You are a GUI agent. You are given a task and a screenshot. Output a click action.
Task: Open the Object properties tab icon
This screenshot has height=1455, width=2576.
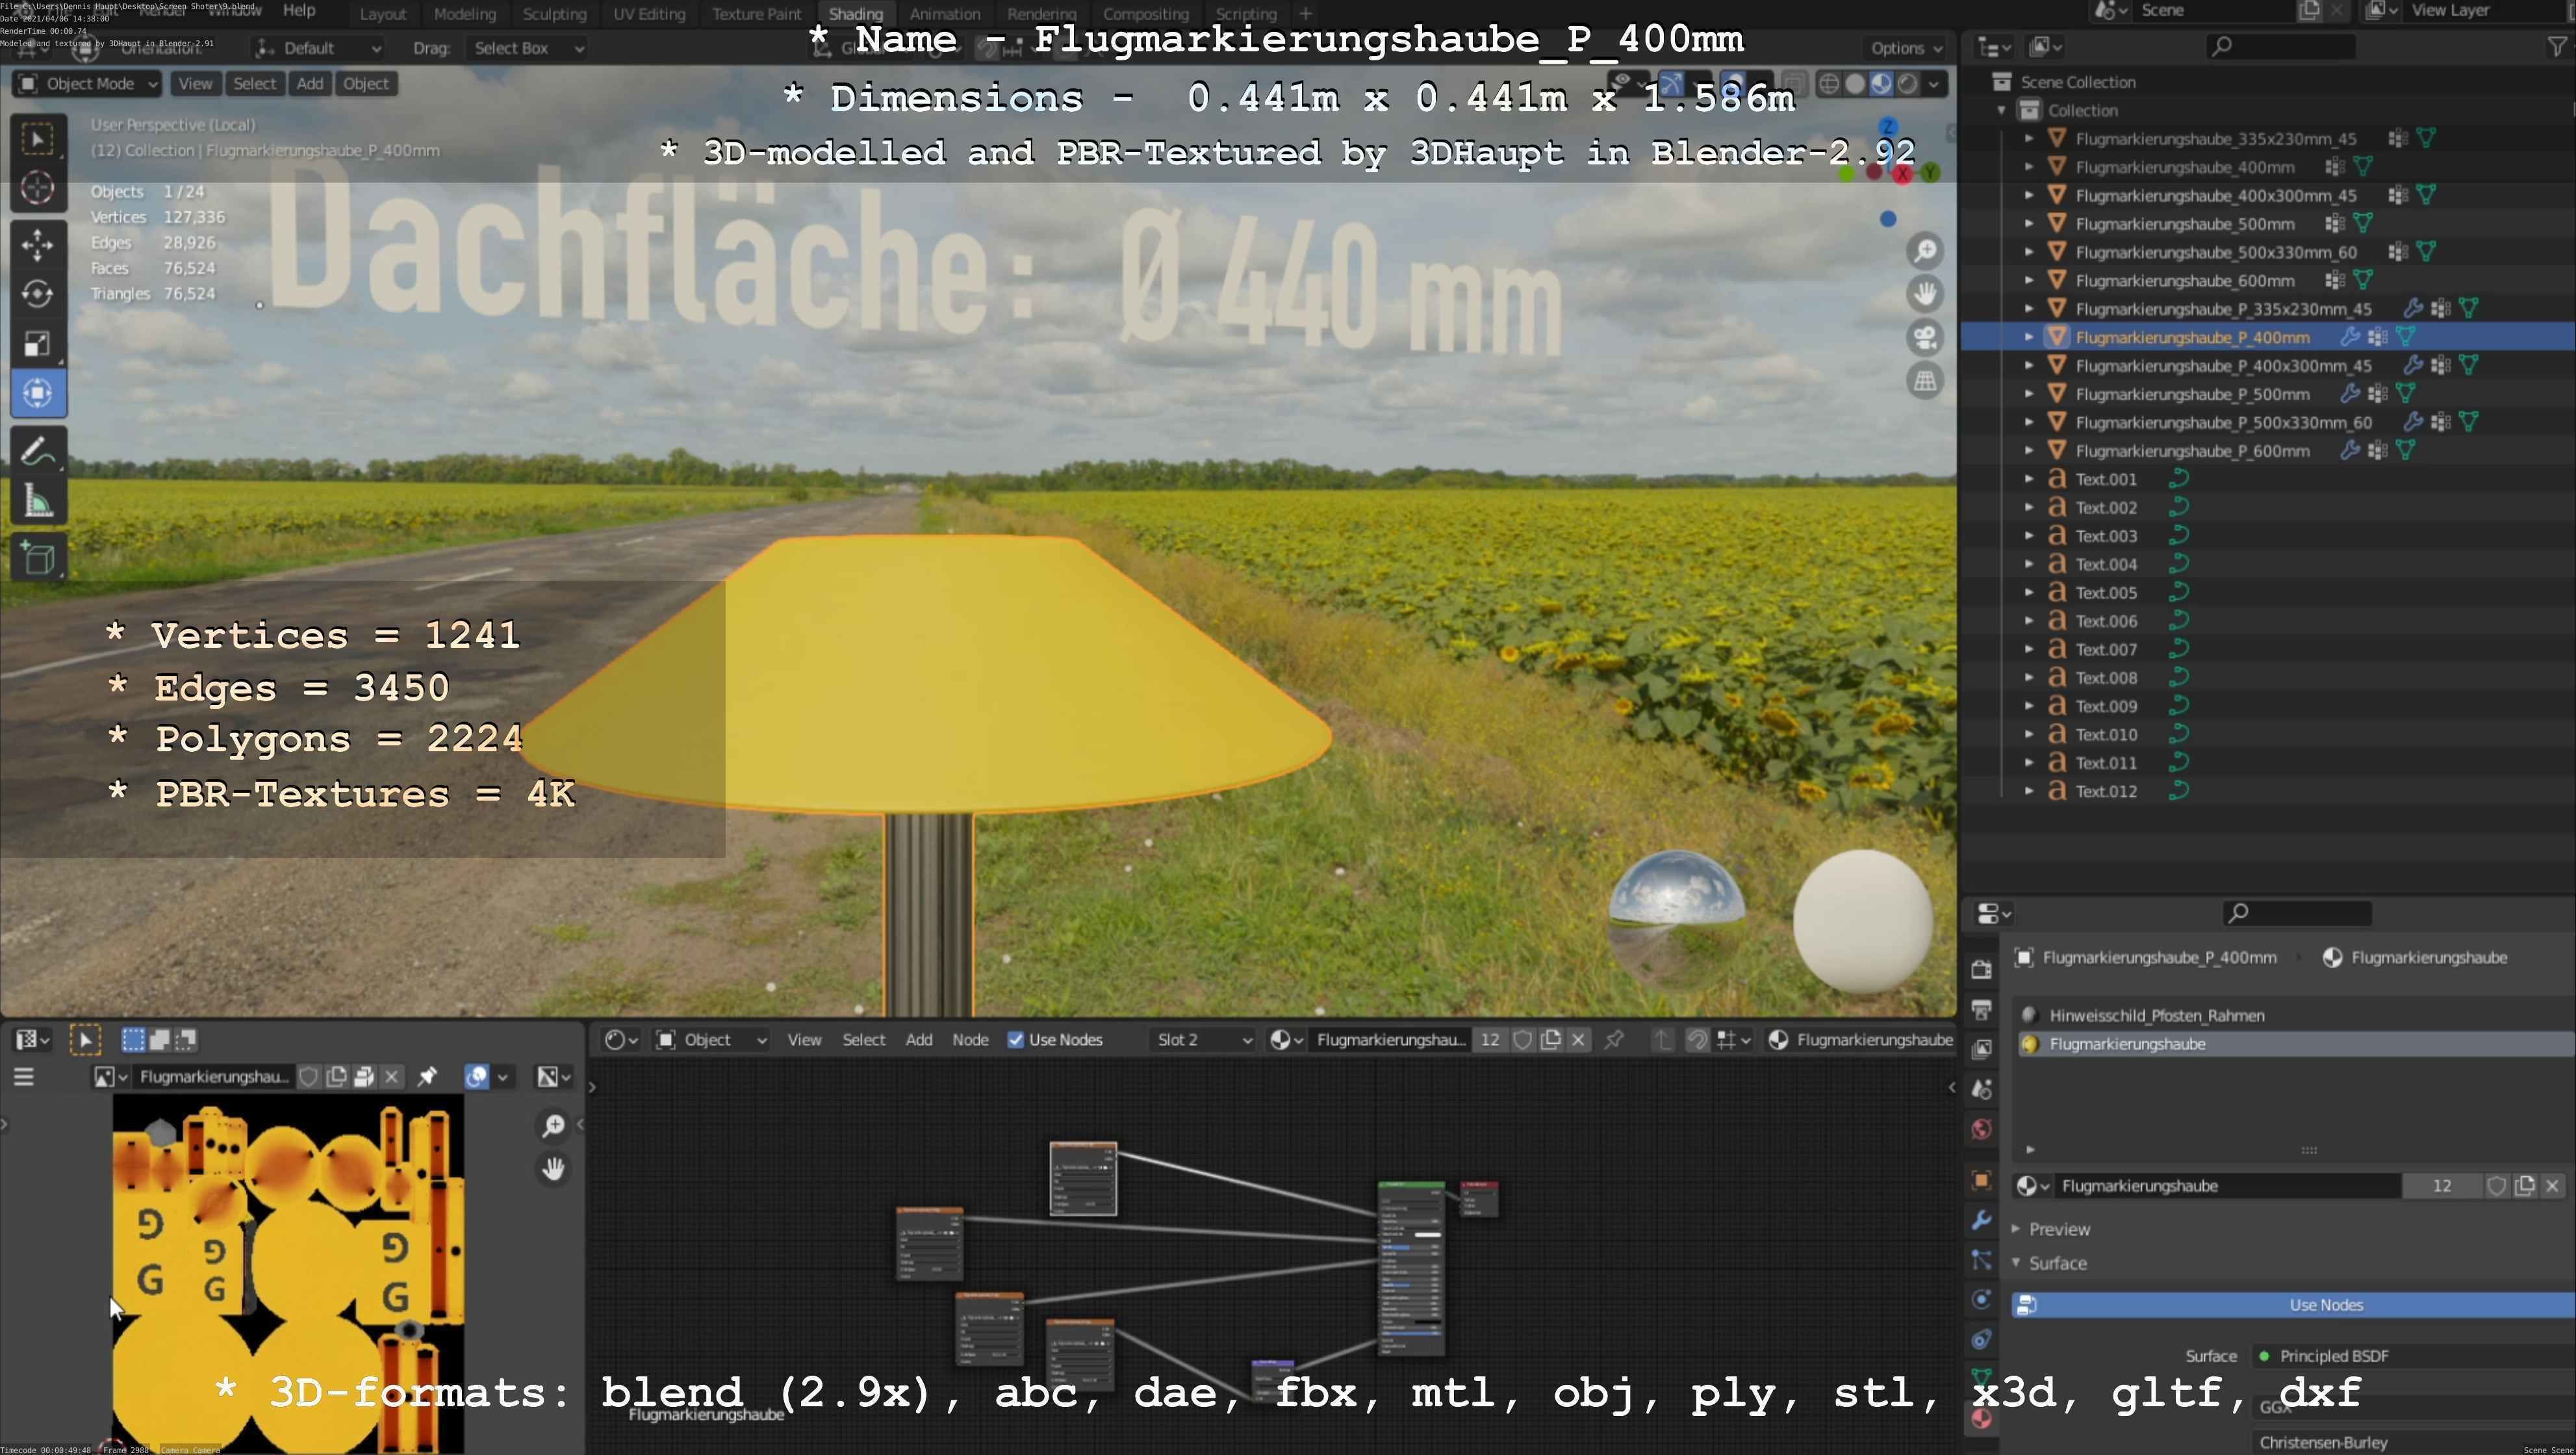[1981, 1180]
